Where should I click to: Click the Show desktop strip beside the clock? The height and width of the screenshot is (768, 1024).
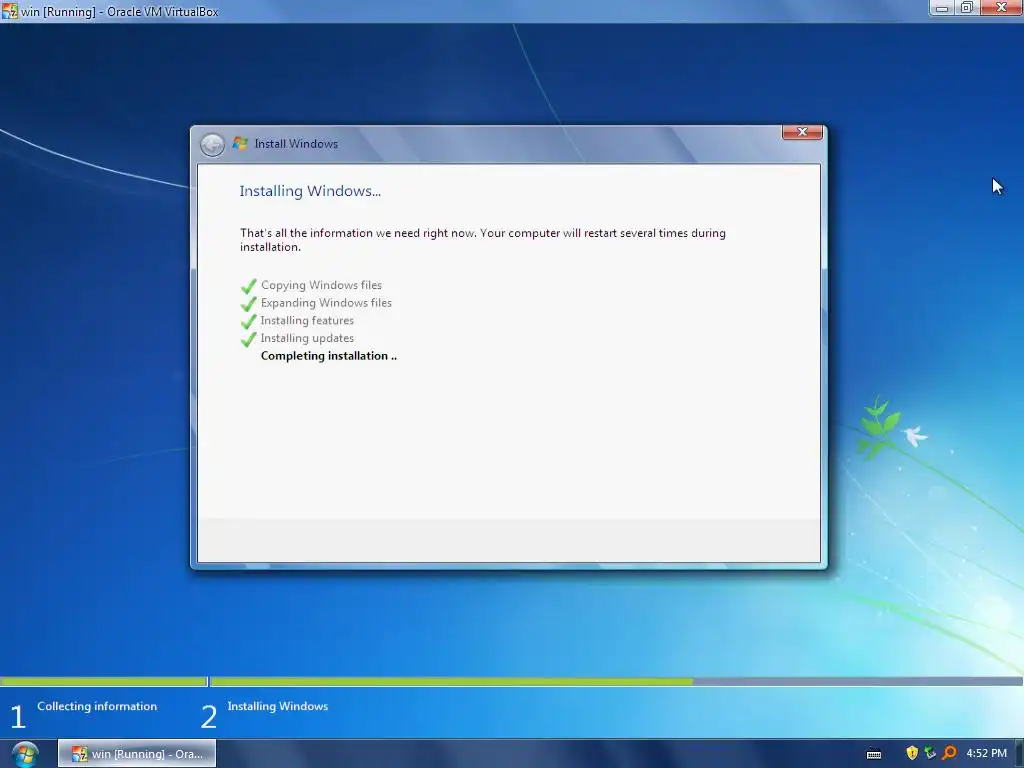pyautogui.click(x=1019, y=754)
